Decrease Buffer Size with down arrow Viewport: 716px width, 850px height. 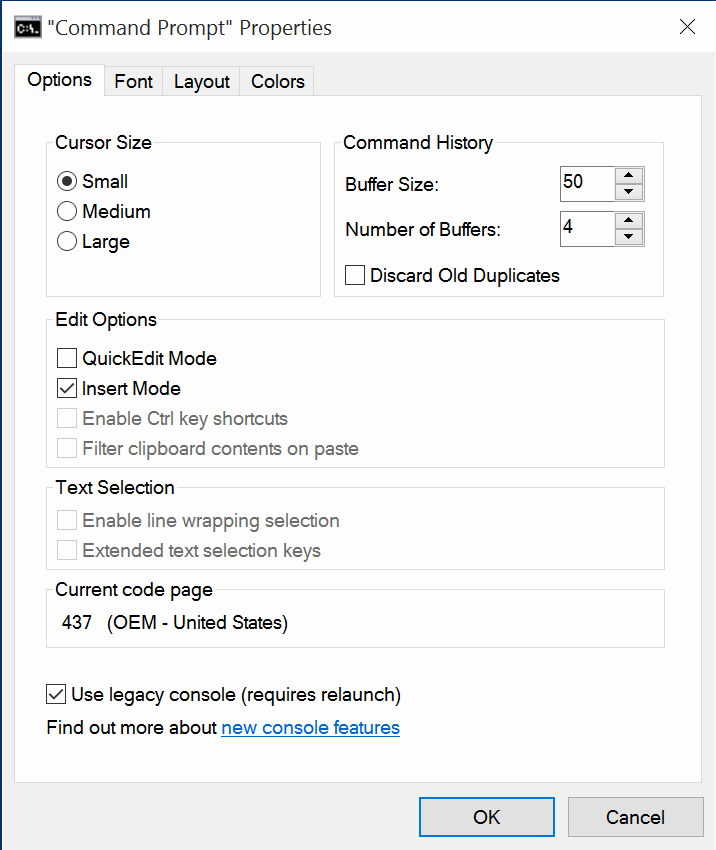tap(628, 192)
